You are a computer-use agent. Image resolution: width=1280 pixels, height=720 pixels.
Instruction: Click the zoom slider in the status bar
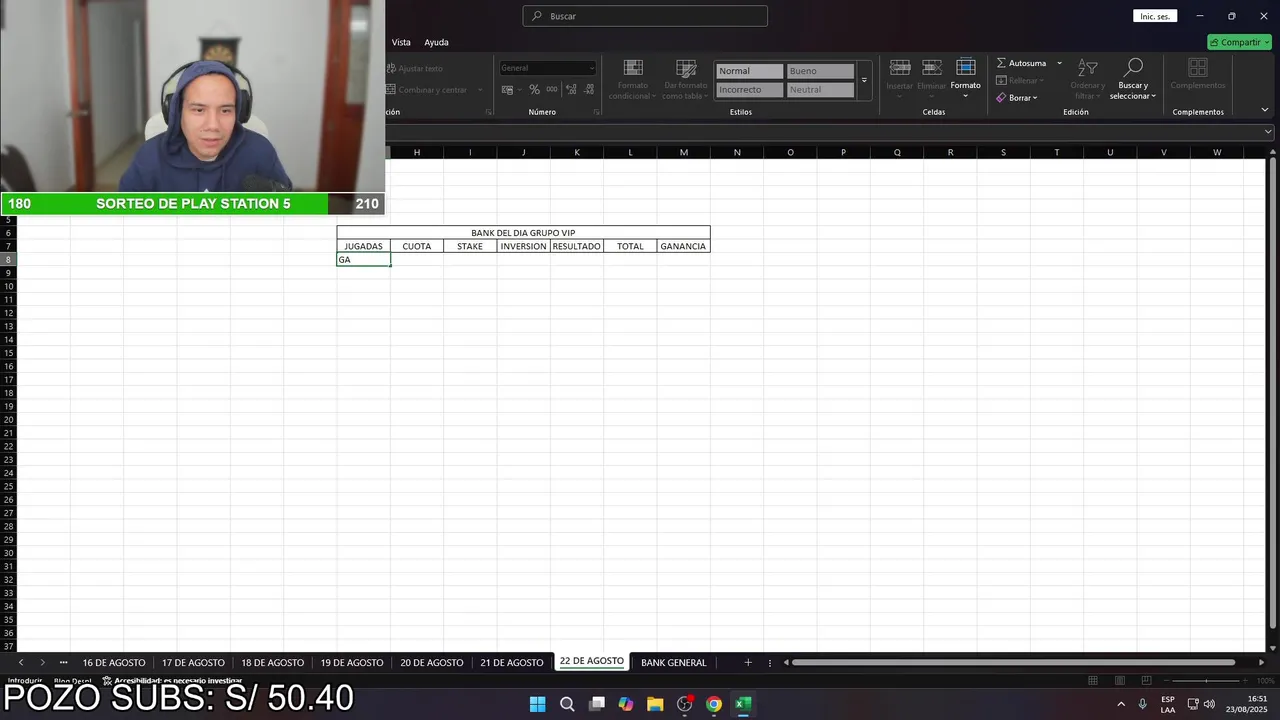pyautogui.click(x=1207, y=681)
